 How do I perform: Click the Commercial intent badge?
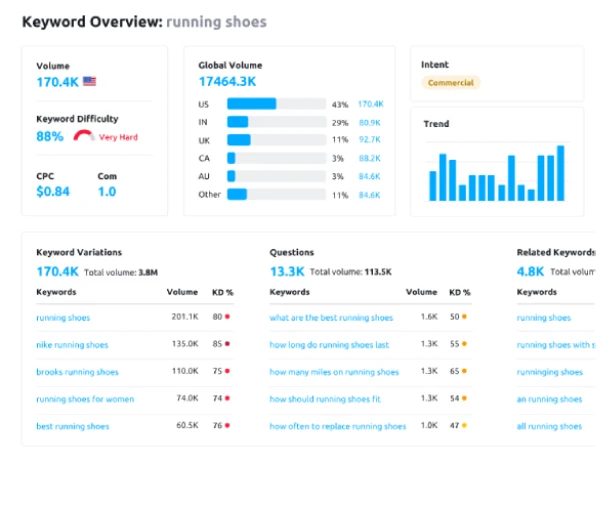click(450, 83)
